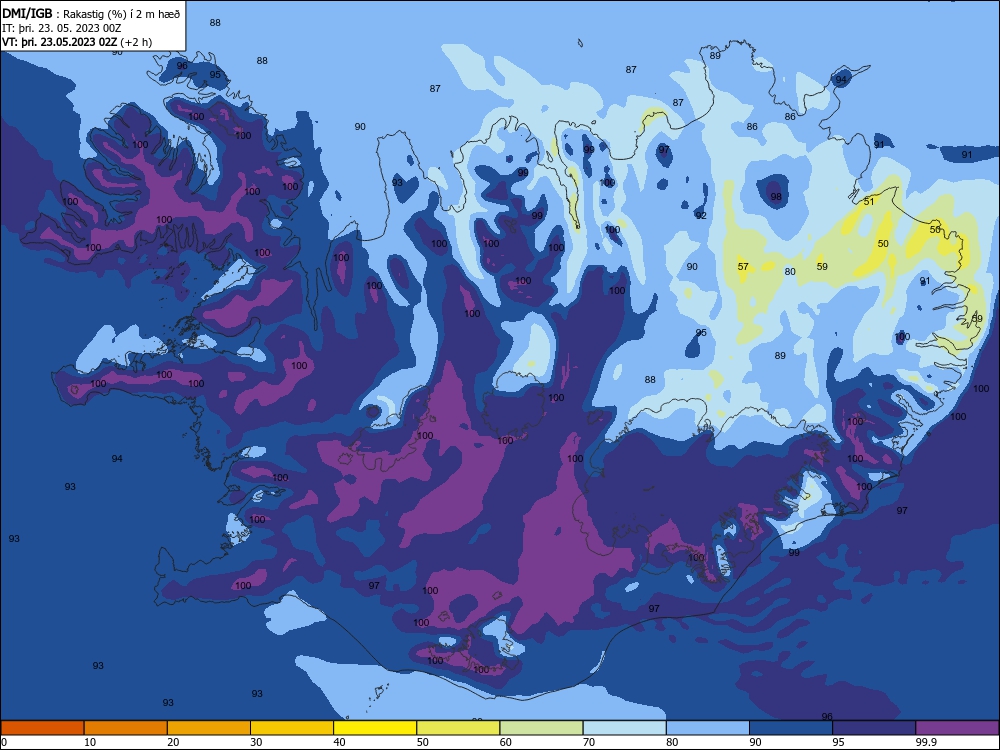Image resolution: width=1000 pixels, height=750 pixels.
Task: Pick the pale green 60–70 legend swatch
Action: pos(541,728)
